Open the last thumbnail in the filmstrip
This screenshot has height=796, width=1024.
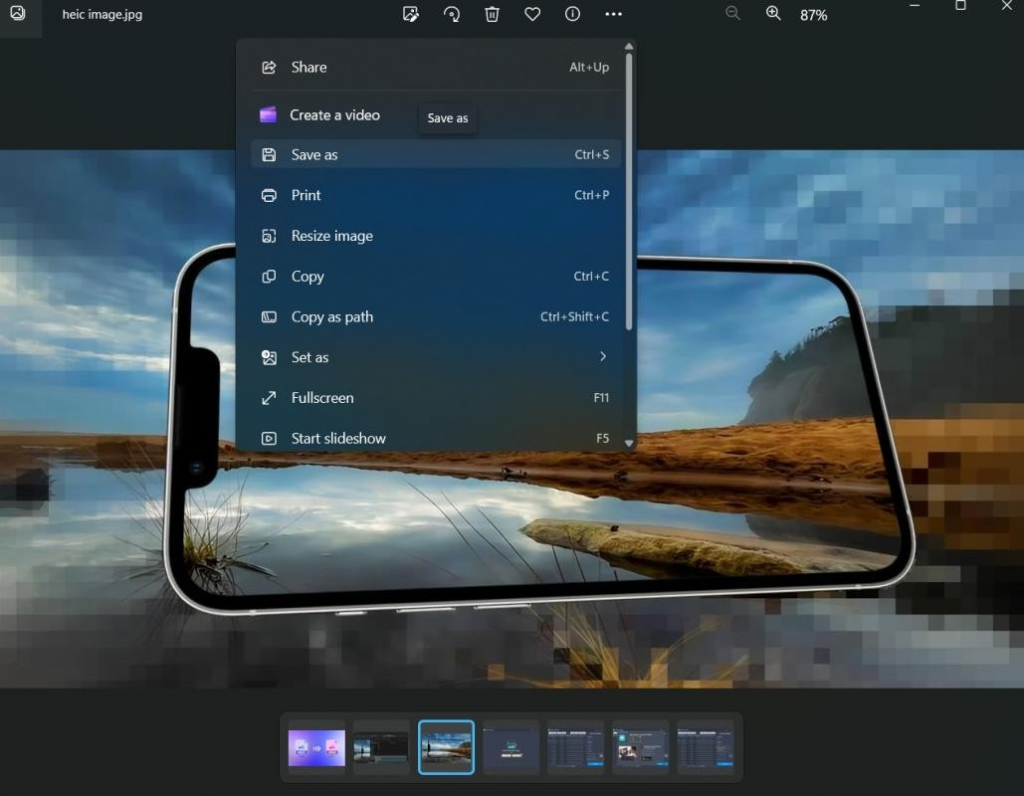click(x=705, y=747)
